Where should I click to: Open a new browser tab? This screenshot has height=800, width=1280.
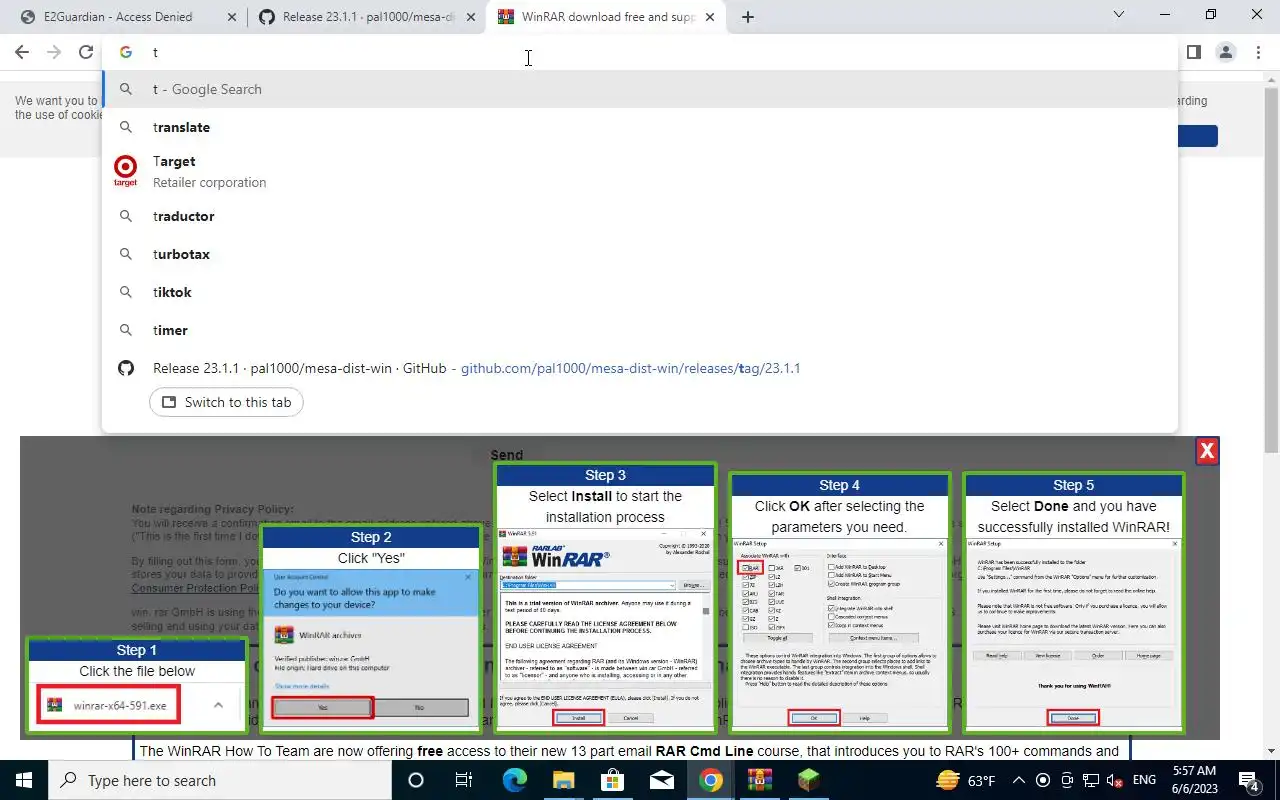pos(747,17)
